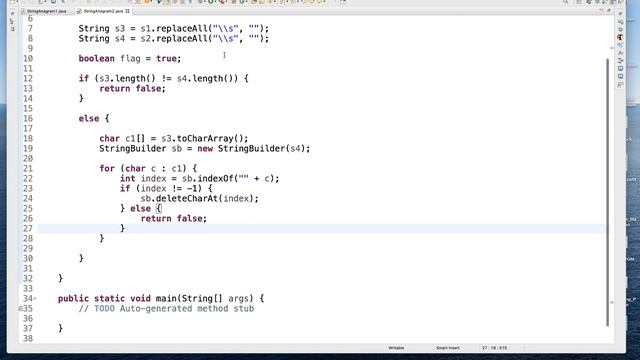
Task: Click the 'else {' keyword on line 16
Action: 94,119
